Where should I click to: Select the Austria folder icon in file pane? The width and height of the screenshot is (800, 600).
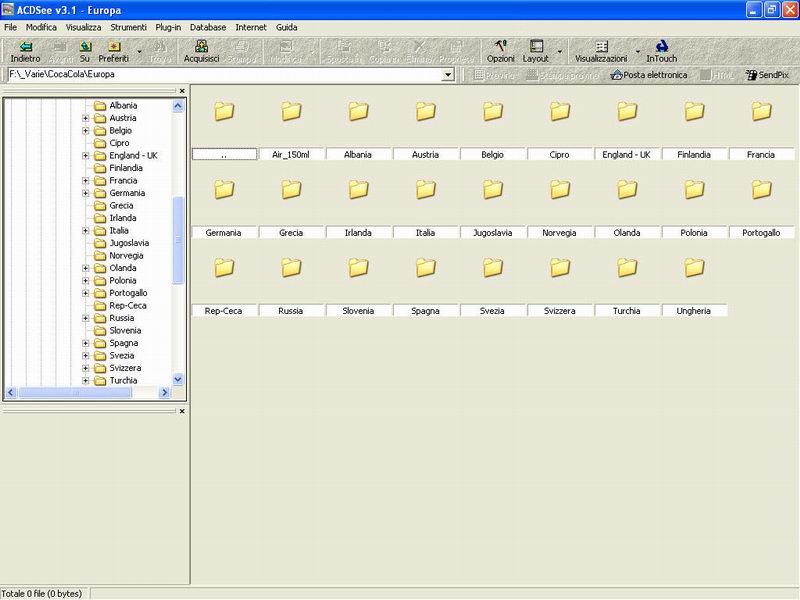(x=426, y=111)
